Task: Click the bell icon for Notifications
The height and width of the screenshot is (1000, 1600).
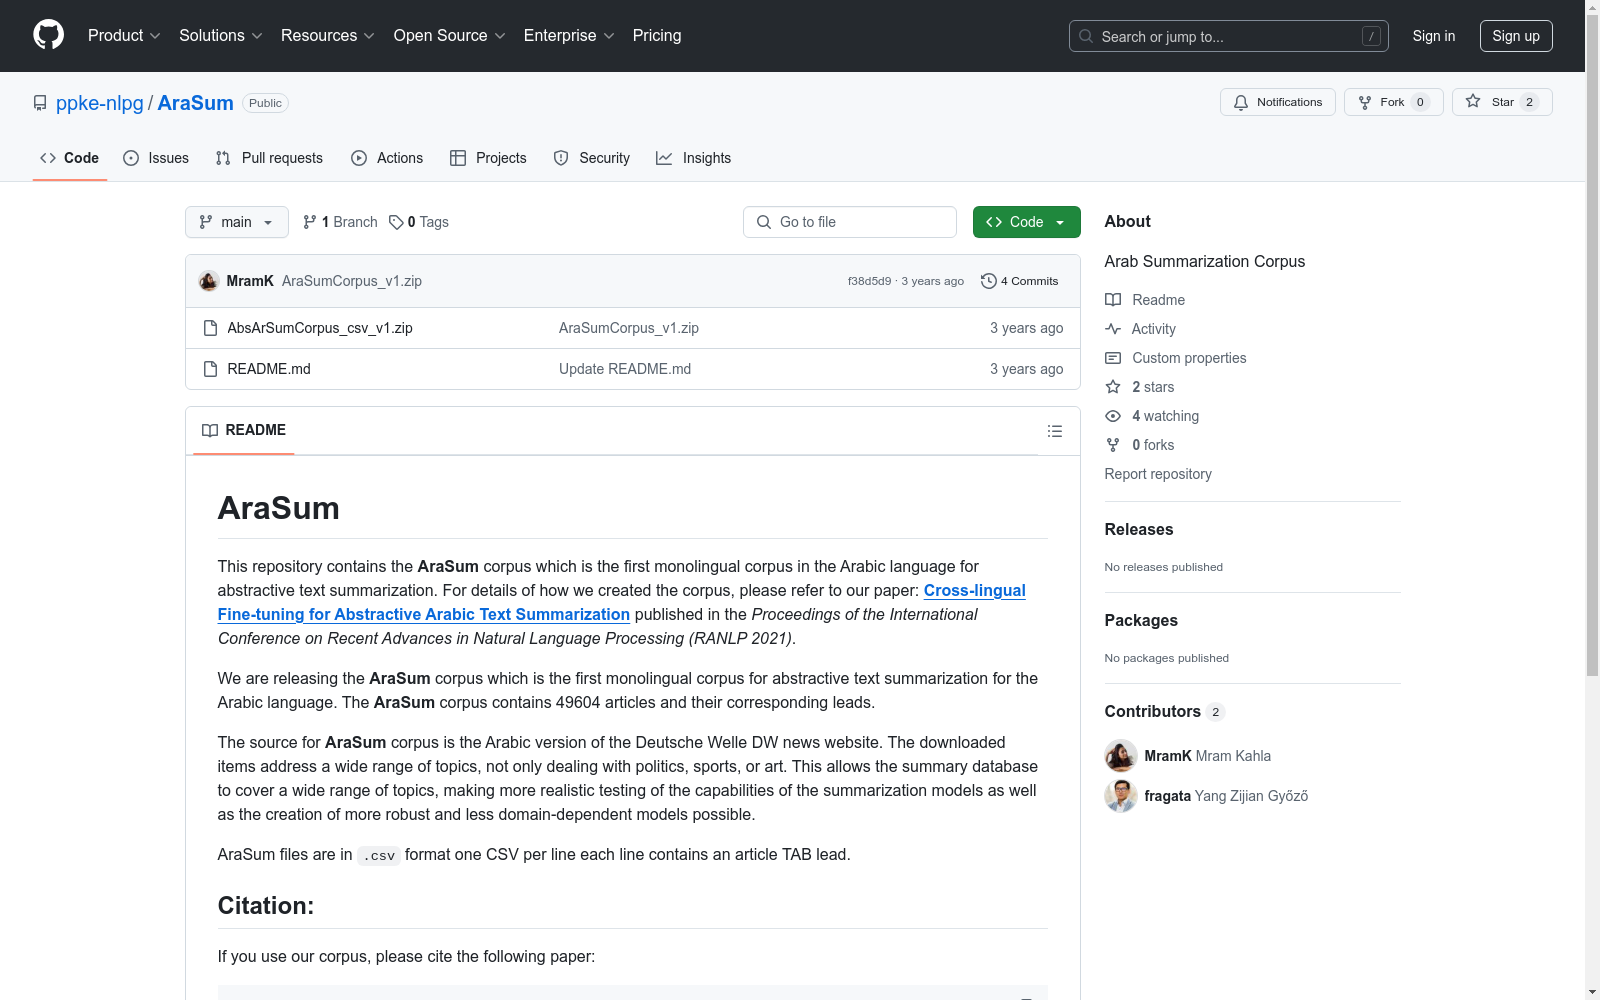Action: pyautogui.click(x=1241, y=102)
